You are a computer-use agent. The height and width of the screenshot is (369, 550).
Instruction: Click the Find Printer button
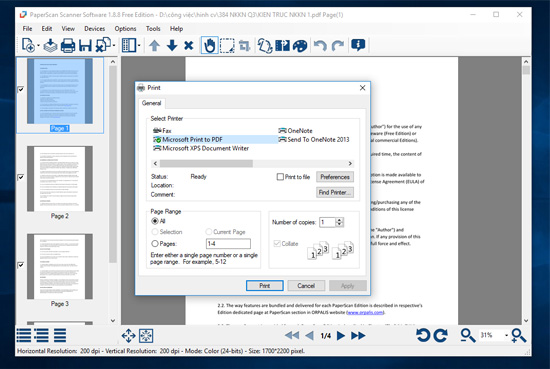tap(335, 192)
